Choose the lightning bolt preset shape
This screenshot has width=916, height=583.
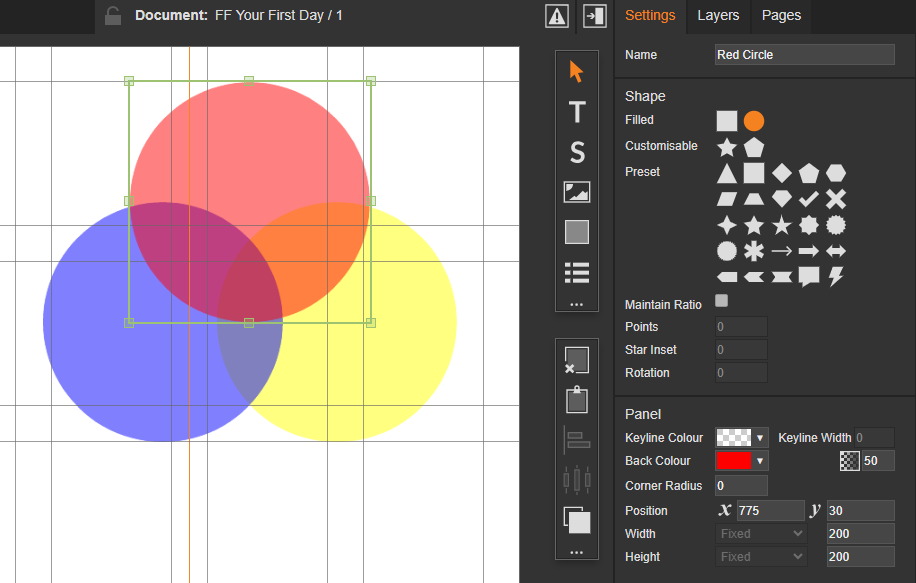(x=836, y=277)
